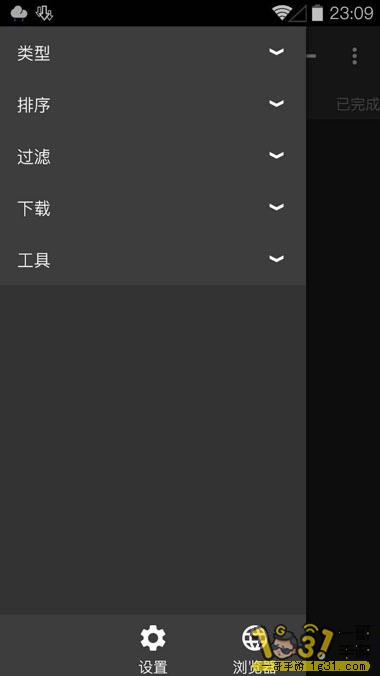
Task: Expand the 排序 section chevron
Action: pos(276,103)
